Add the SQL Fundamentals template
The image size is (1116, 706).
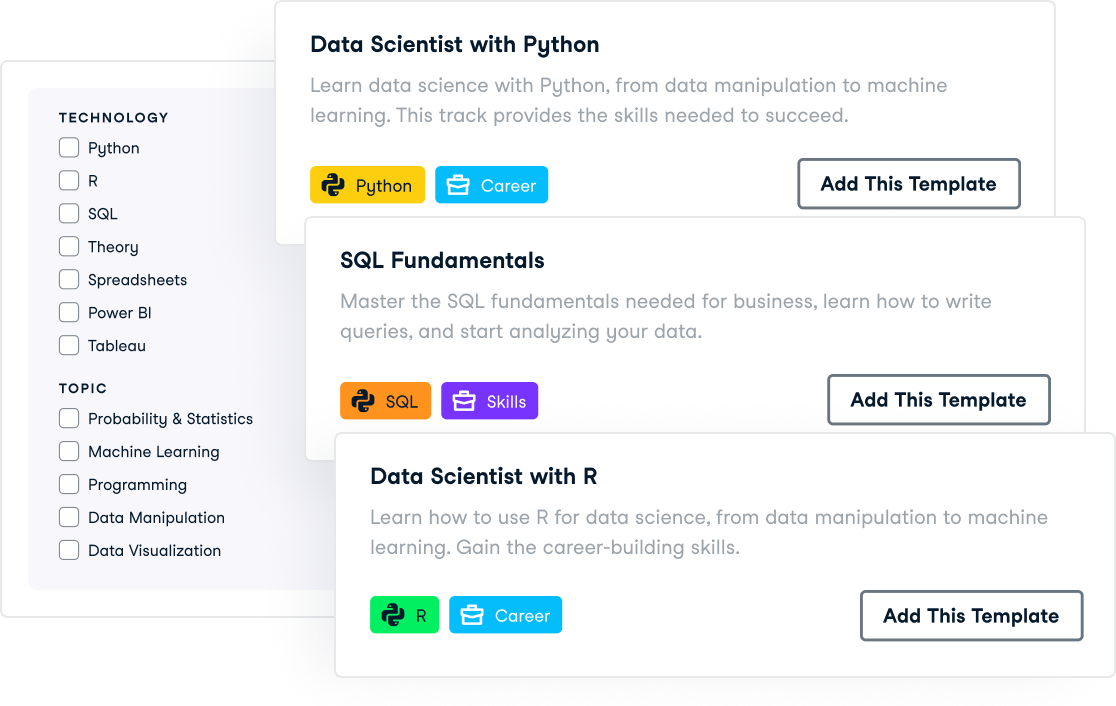point(938,399)
